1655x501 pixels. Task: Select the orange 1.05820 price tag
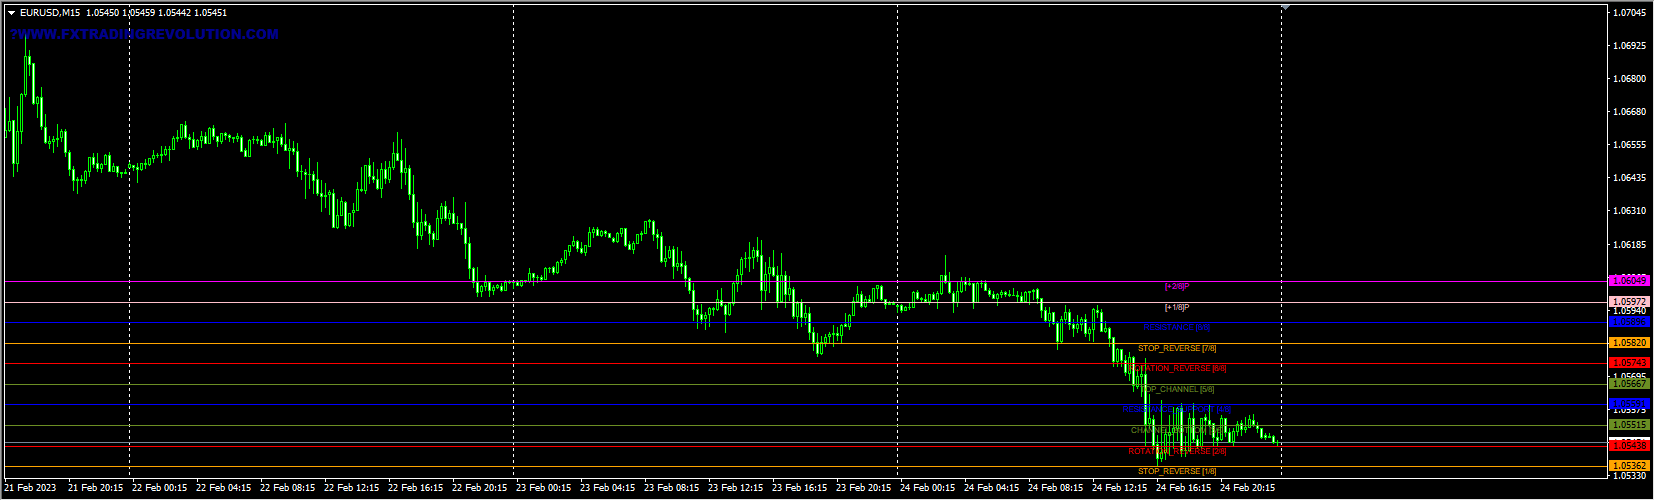[1629, 342]
